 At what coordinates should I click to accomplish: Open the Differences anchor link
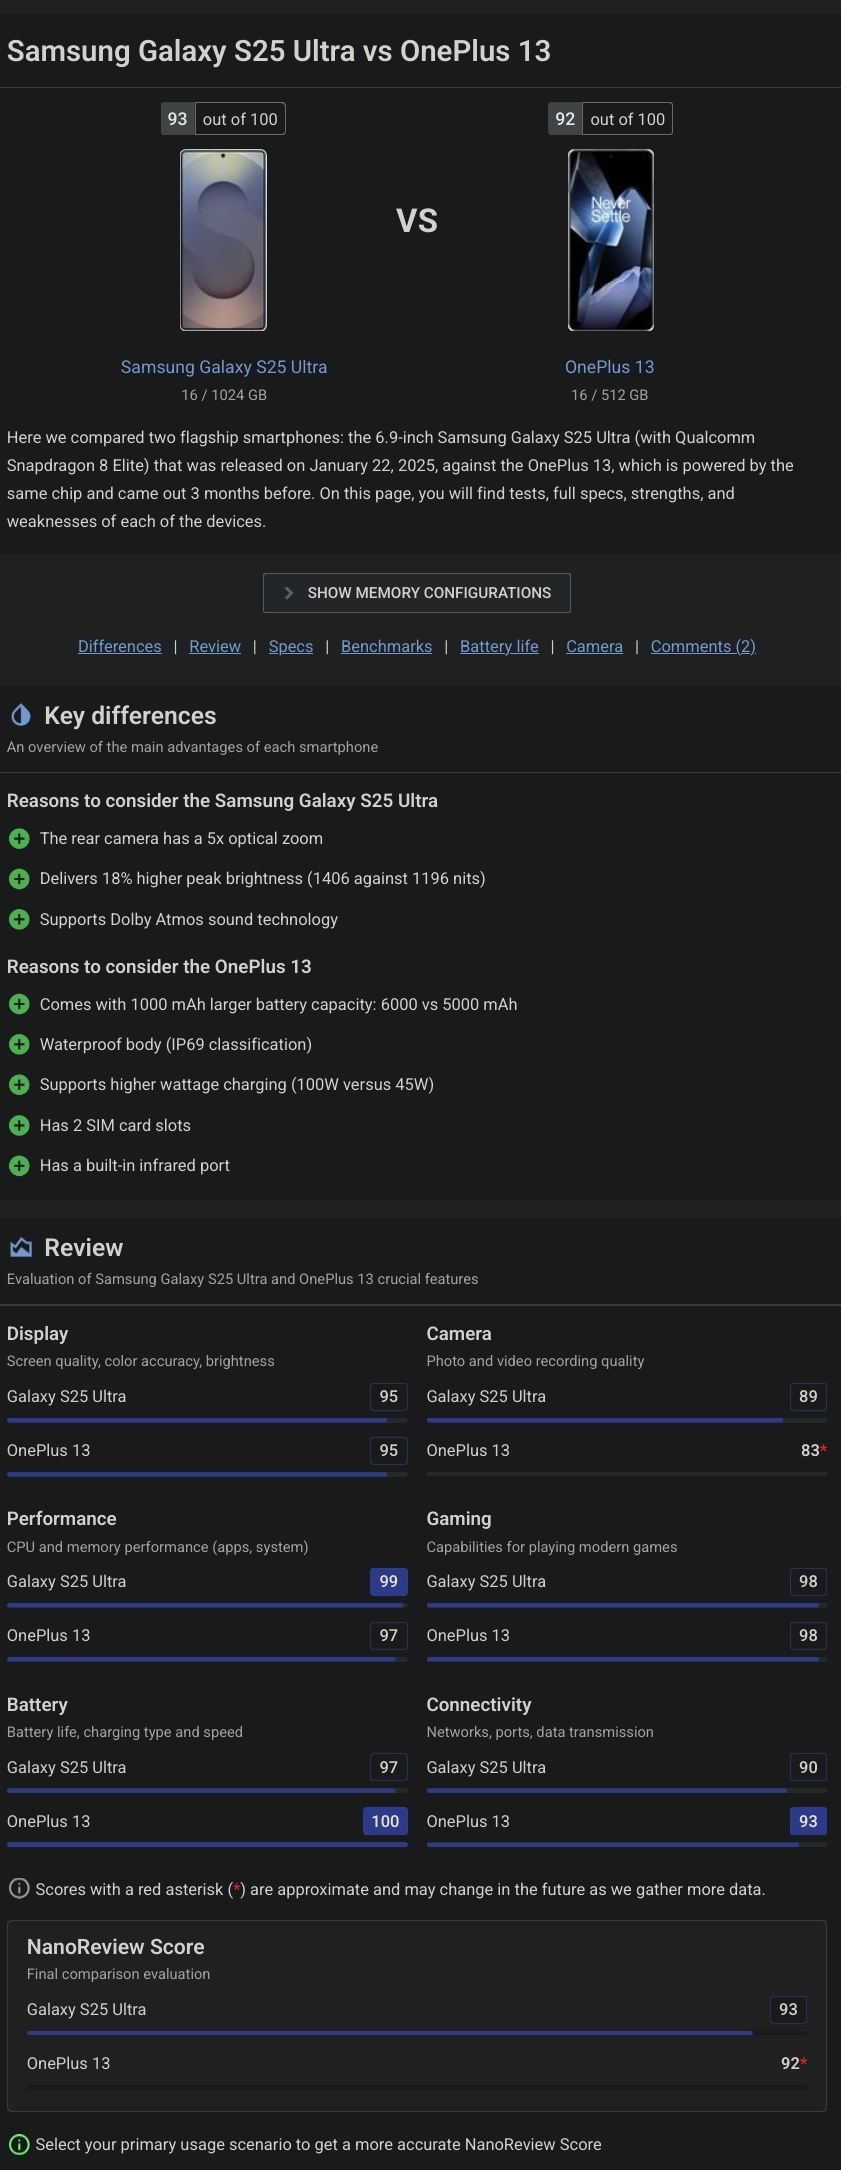[120, 646]
